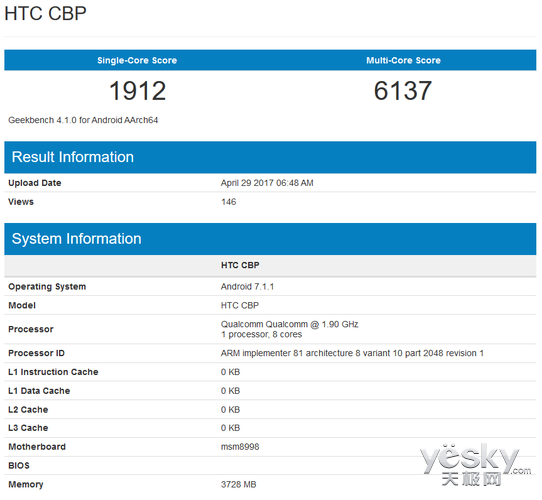Select the Geekbench 4.1.0 for Android AArch64 text
This screenshot has height=500, width=542.
click(x=83, y=120)
